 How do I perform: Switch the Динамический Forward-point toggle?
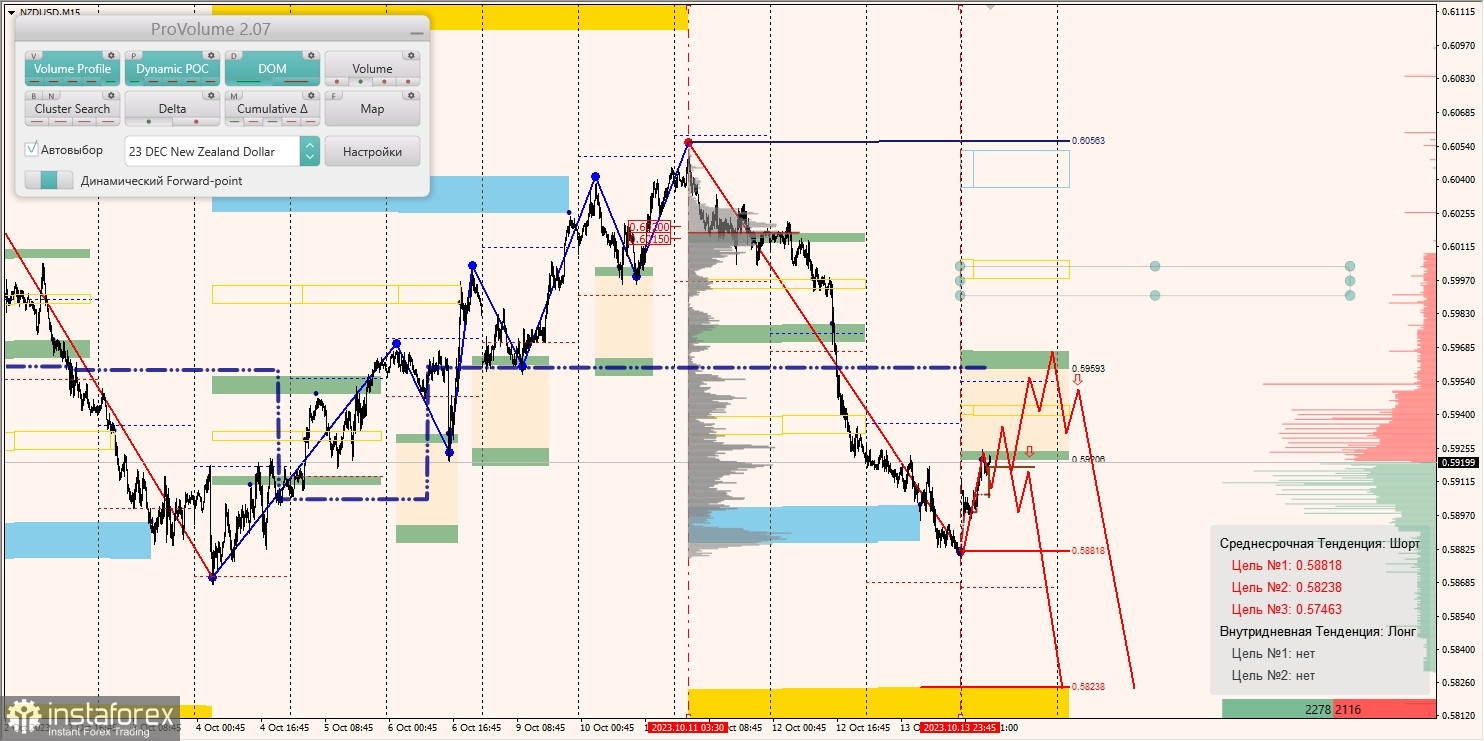pyautogui.click(x=49, y=180)
